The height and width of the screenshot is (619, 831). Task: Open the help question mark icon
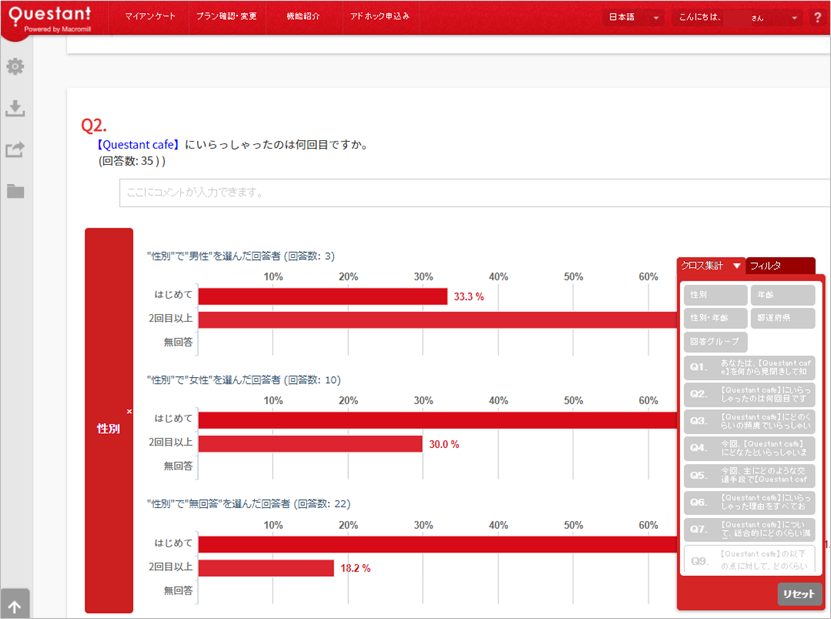point(817,17)
